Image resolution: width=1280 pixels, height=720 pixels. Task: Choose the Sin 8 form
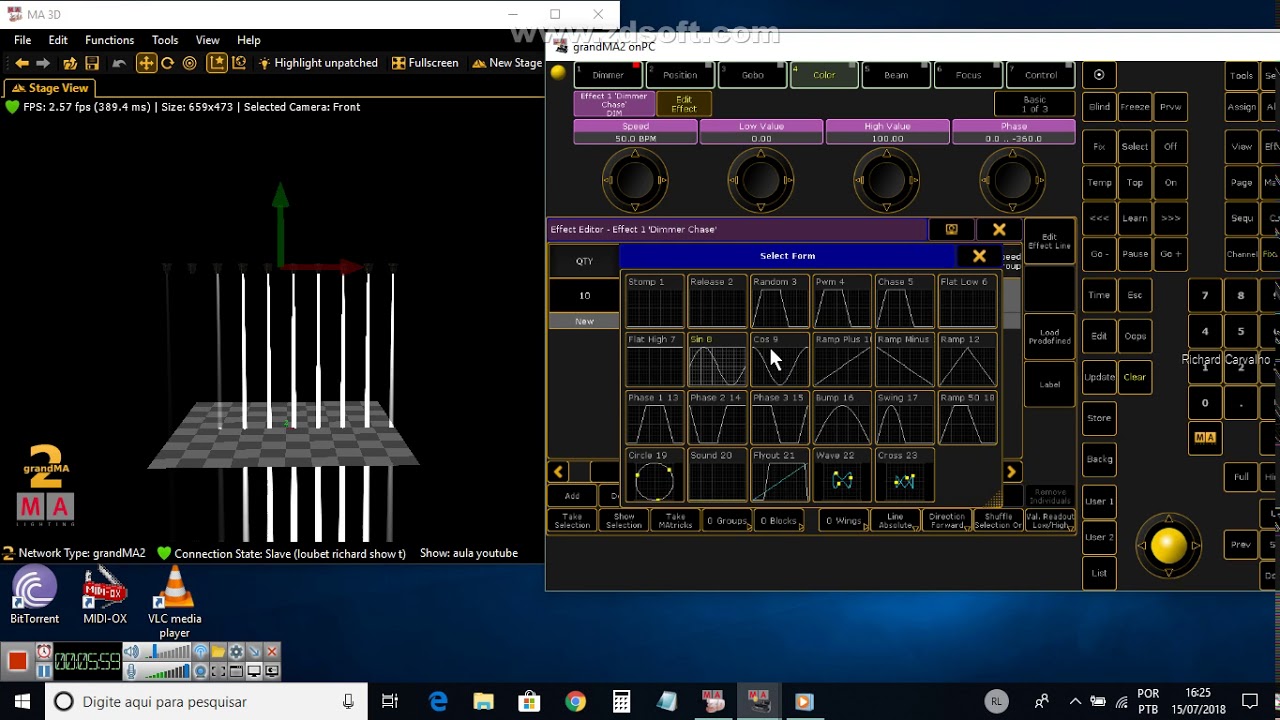(x=717, y=360)
